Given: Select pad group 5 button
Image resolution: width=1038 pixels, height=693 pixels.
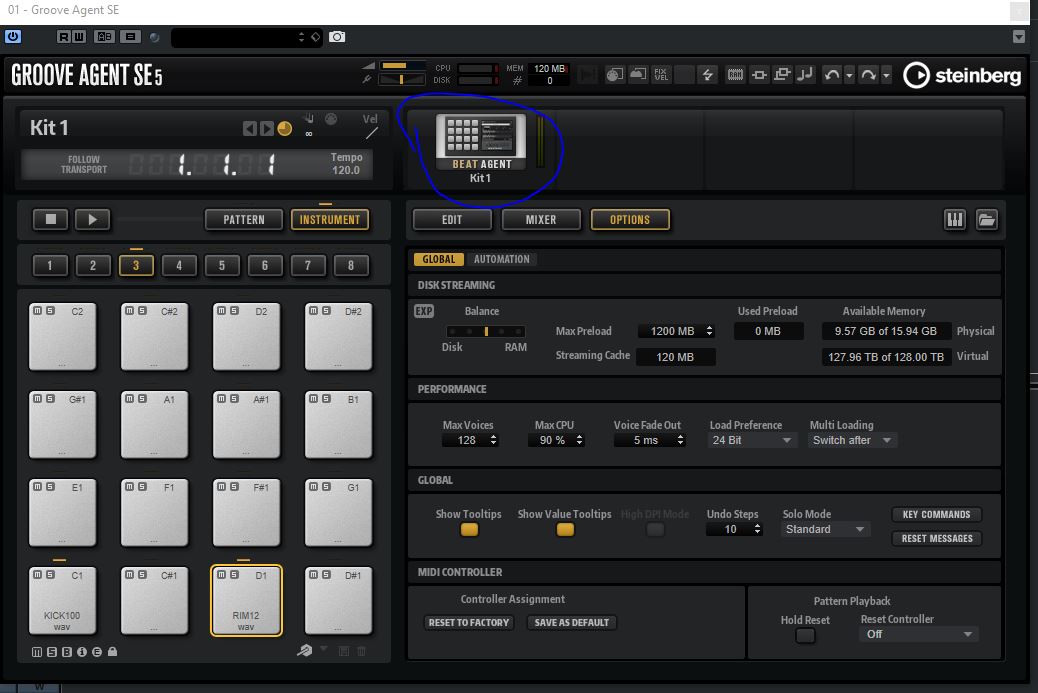Looking at the screenshot, I should pos(222,265).
